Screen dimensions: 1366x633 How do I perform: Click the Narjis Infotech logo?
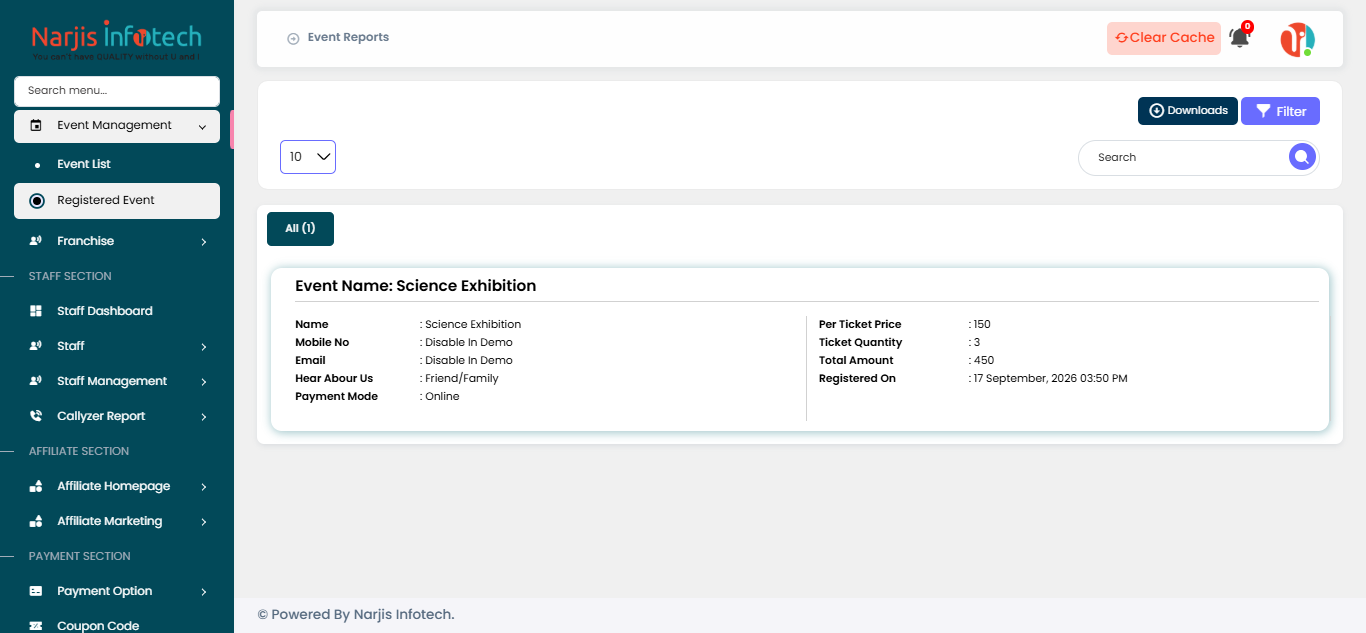click(116, 40)
